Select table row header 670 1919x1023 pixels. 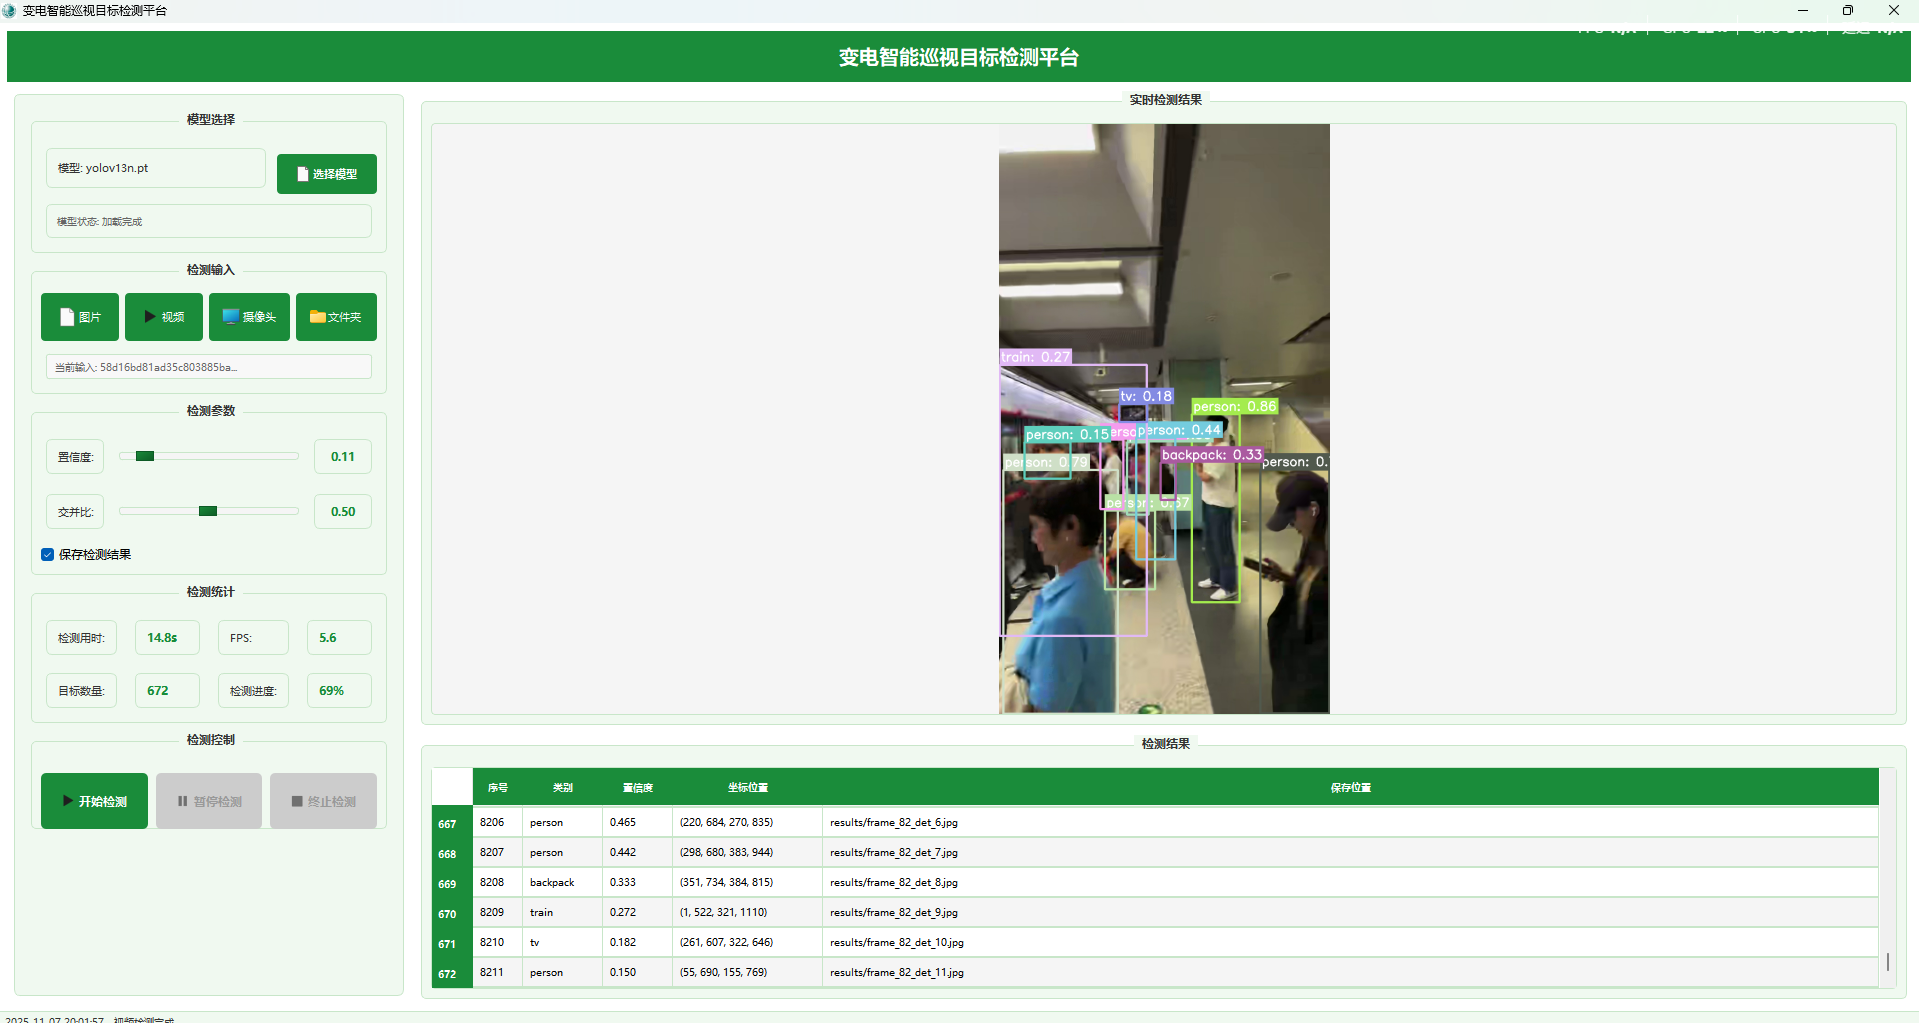click(x=452, y=913)
